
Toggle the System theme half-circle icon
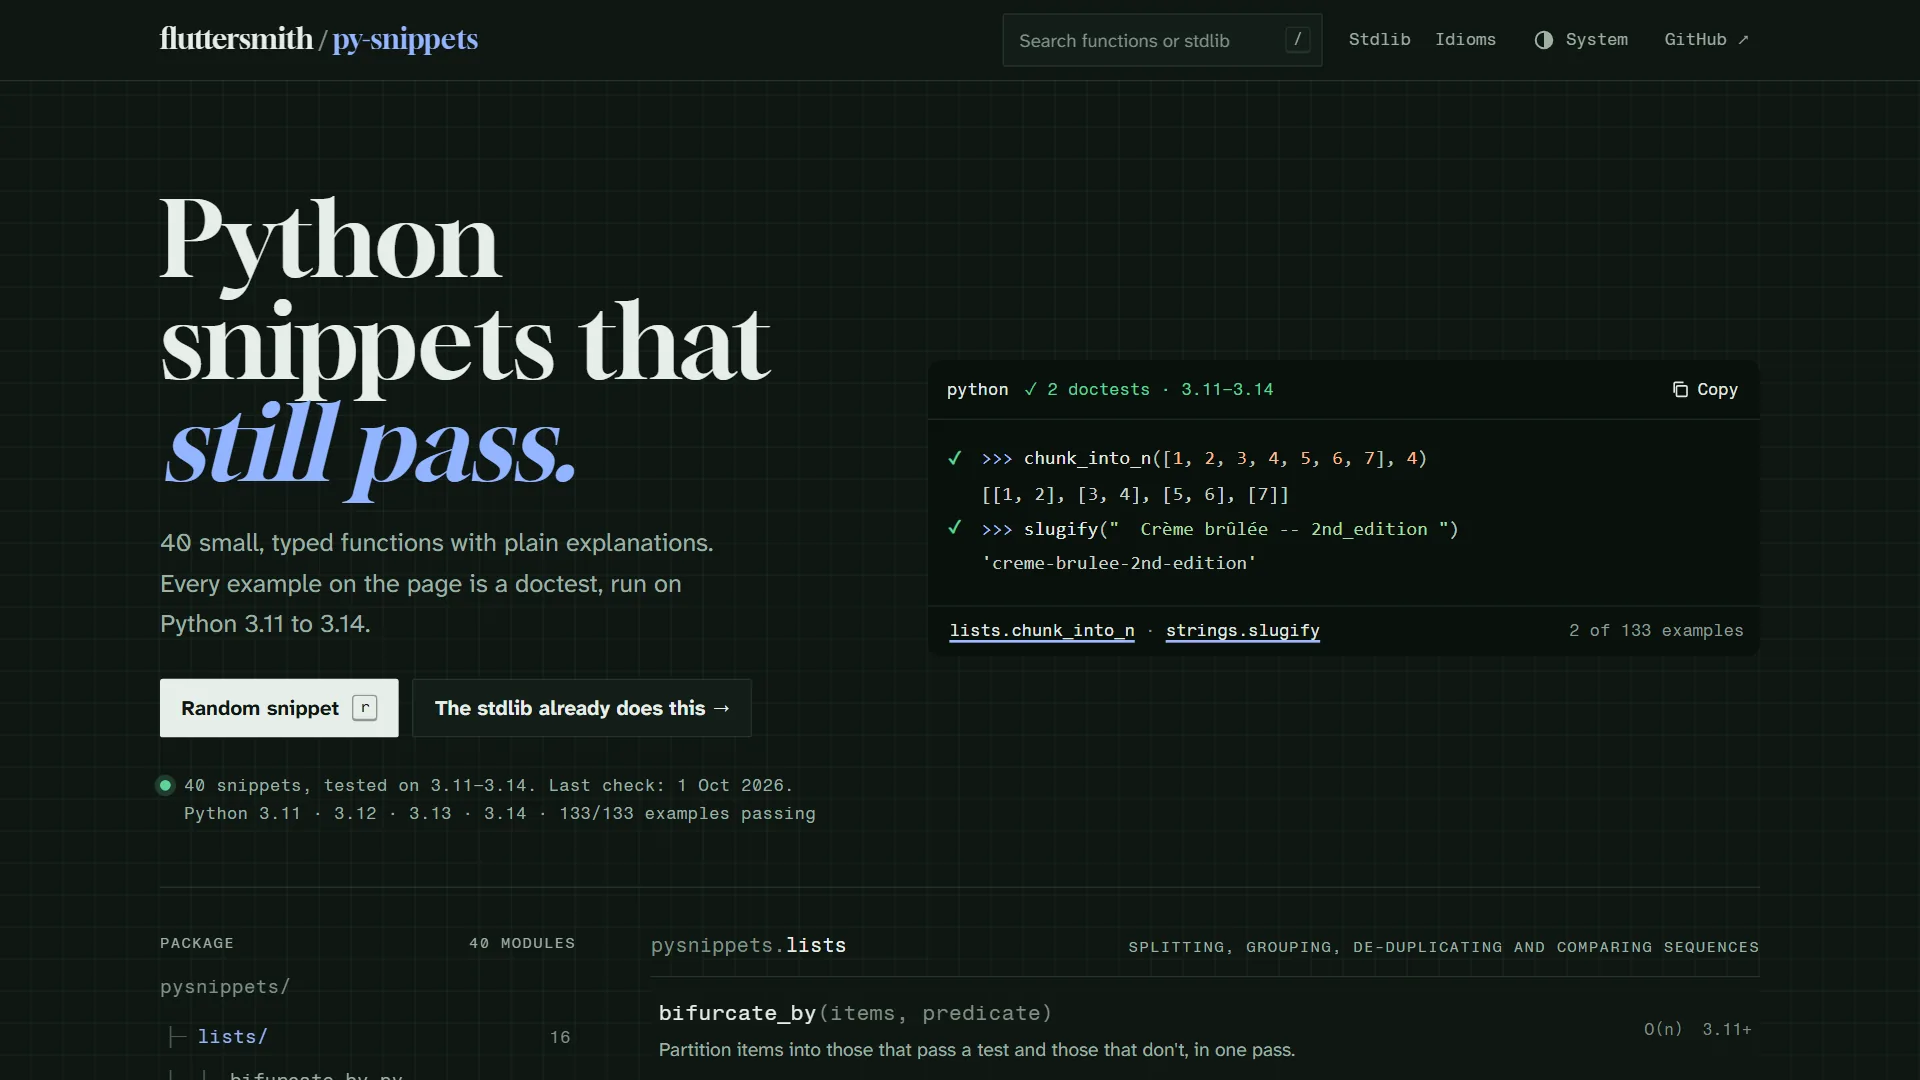point(1544,40)
